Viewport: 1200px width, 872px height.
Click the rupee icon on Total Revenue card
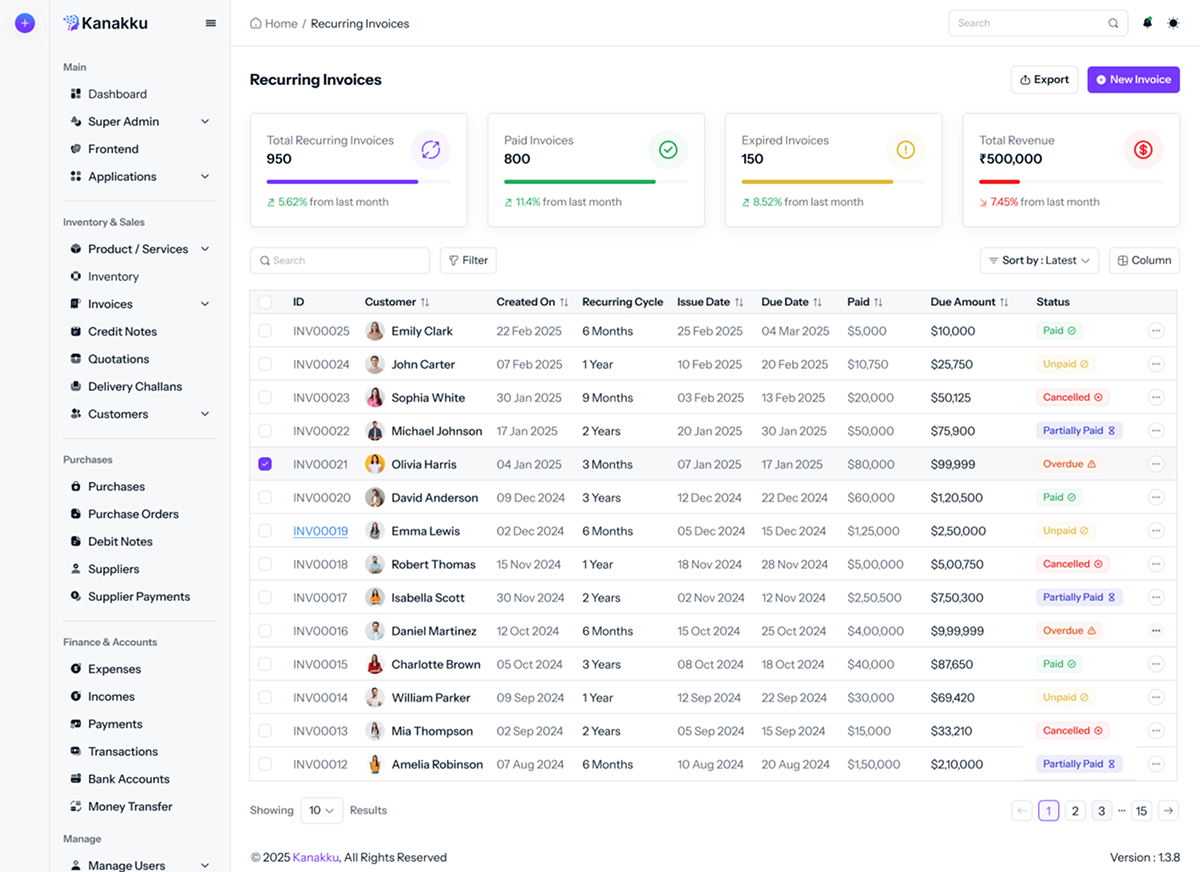tap(1143, 148)
